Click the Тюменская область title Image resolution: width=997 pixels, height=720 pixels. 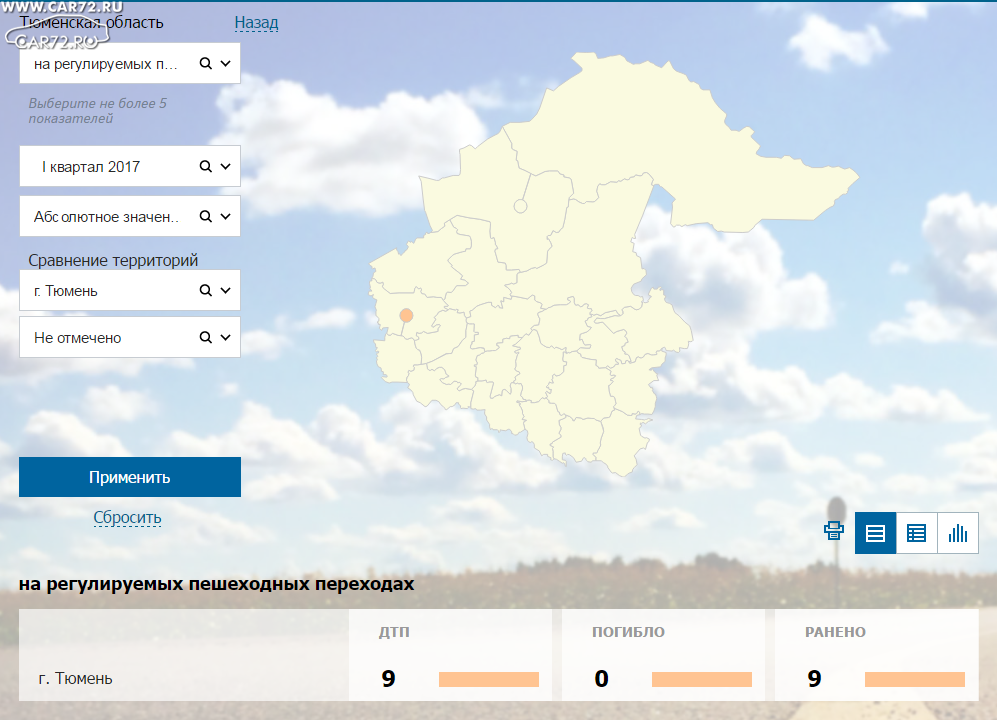[92, 22]
